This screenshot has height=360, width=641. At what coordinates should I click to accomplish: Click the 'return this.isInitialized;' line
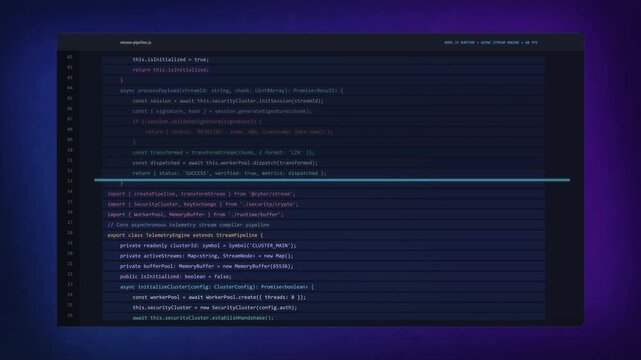(x=170, y=70)
